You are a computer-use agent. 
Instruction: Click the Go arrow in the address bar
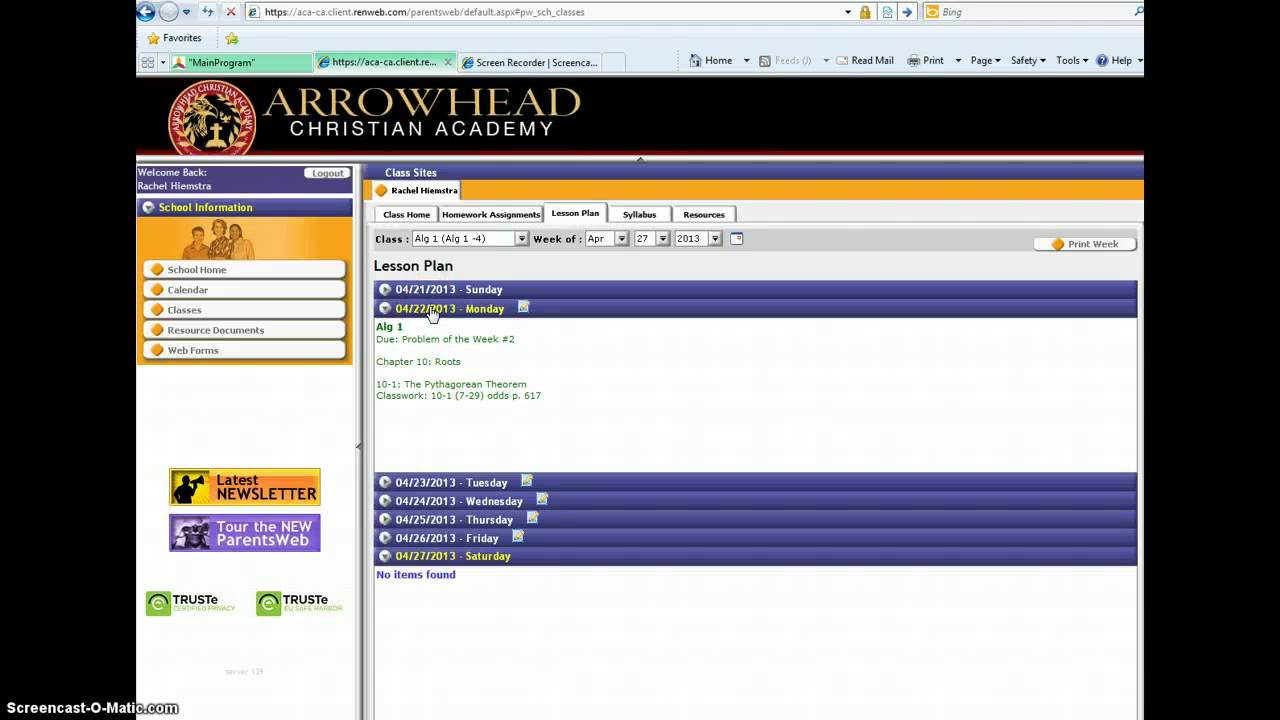[x=907, y=12]
